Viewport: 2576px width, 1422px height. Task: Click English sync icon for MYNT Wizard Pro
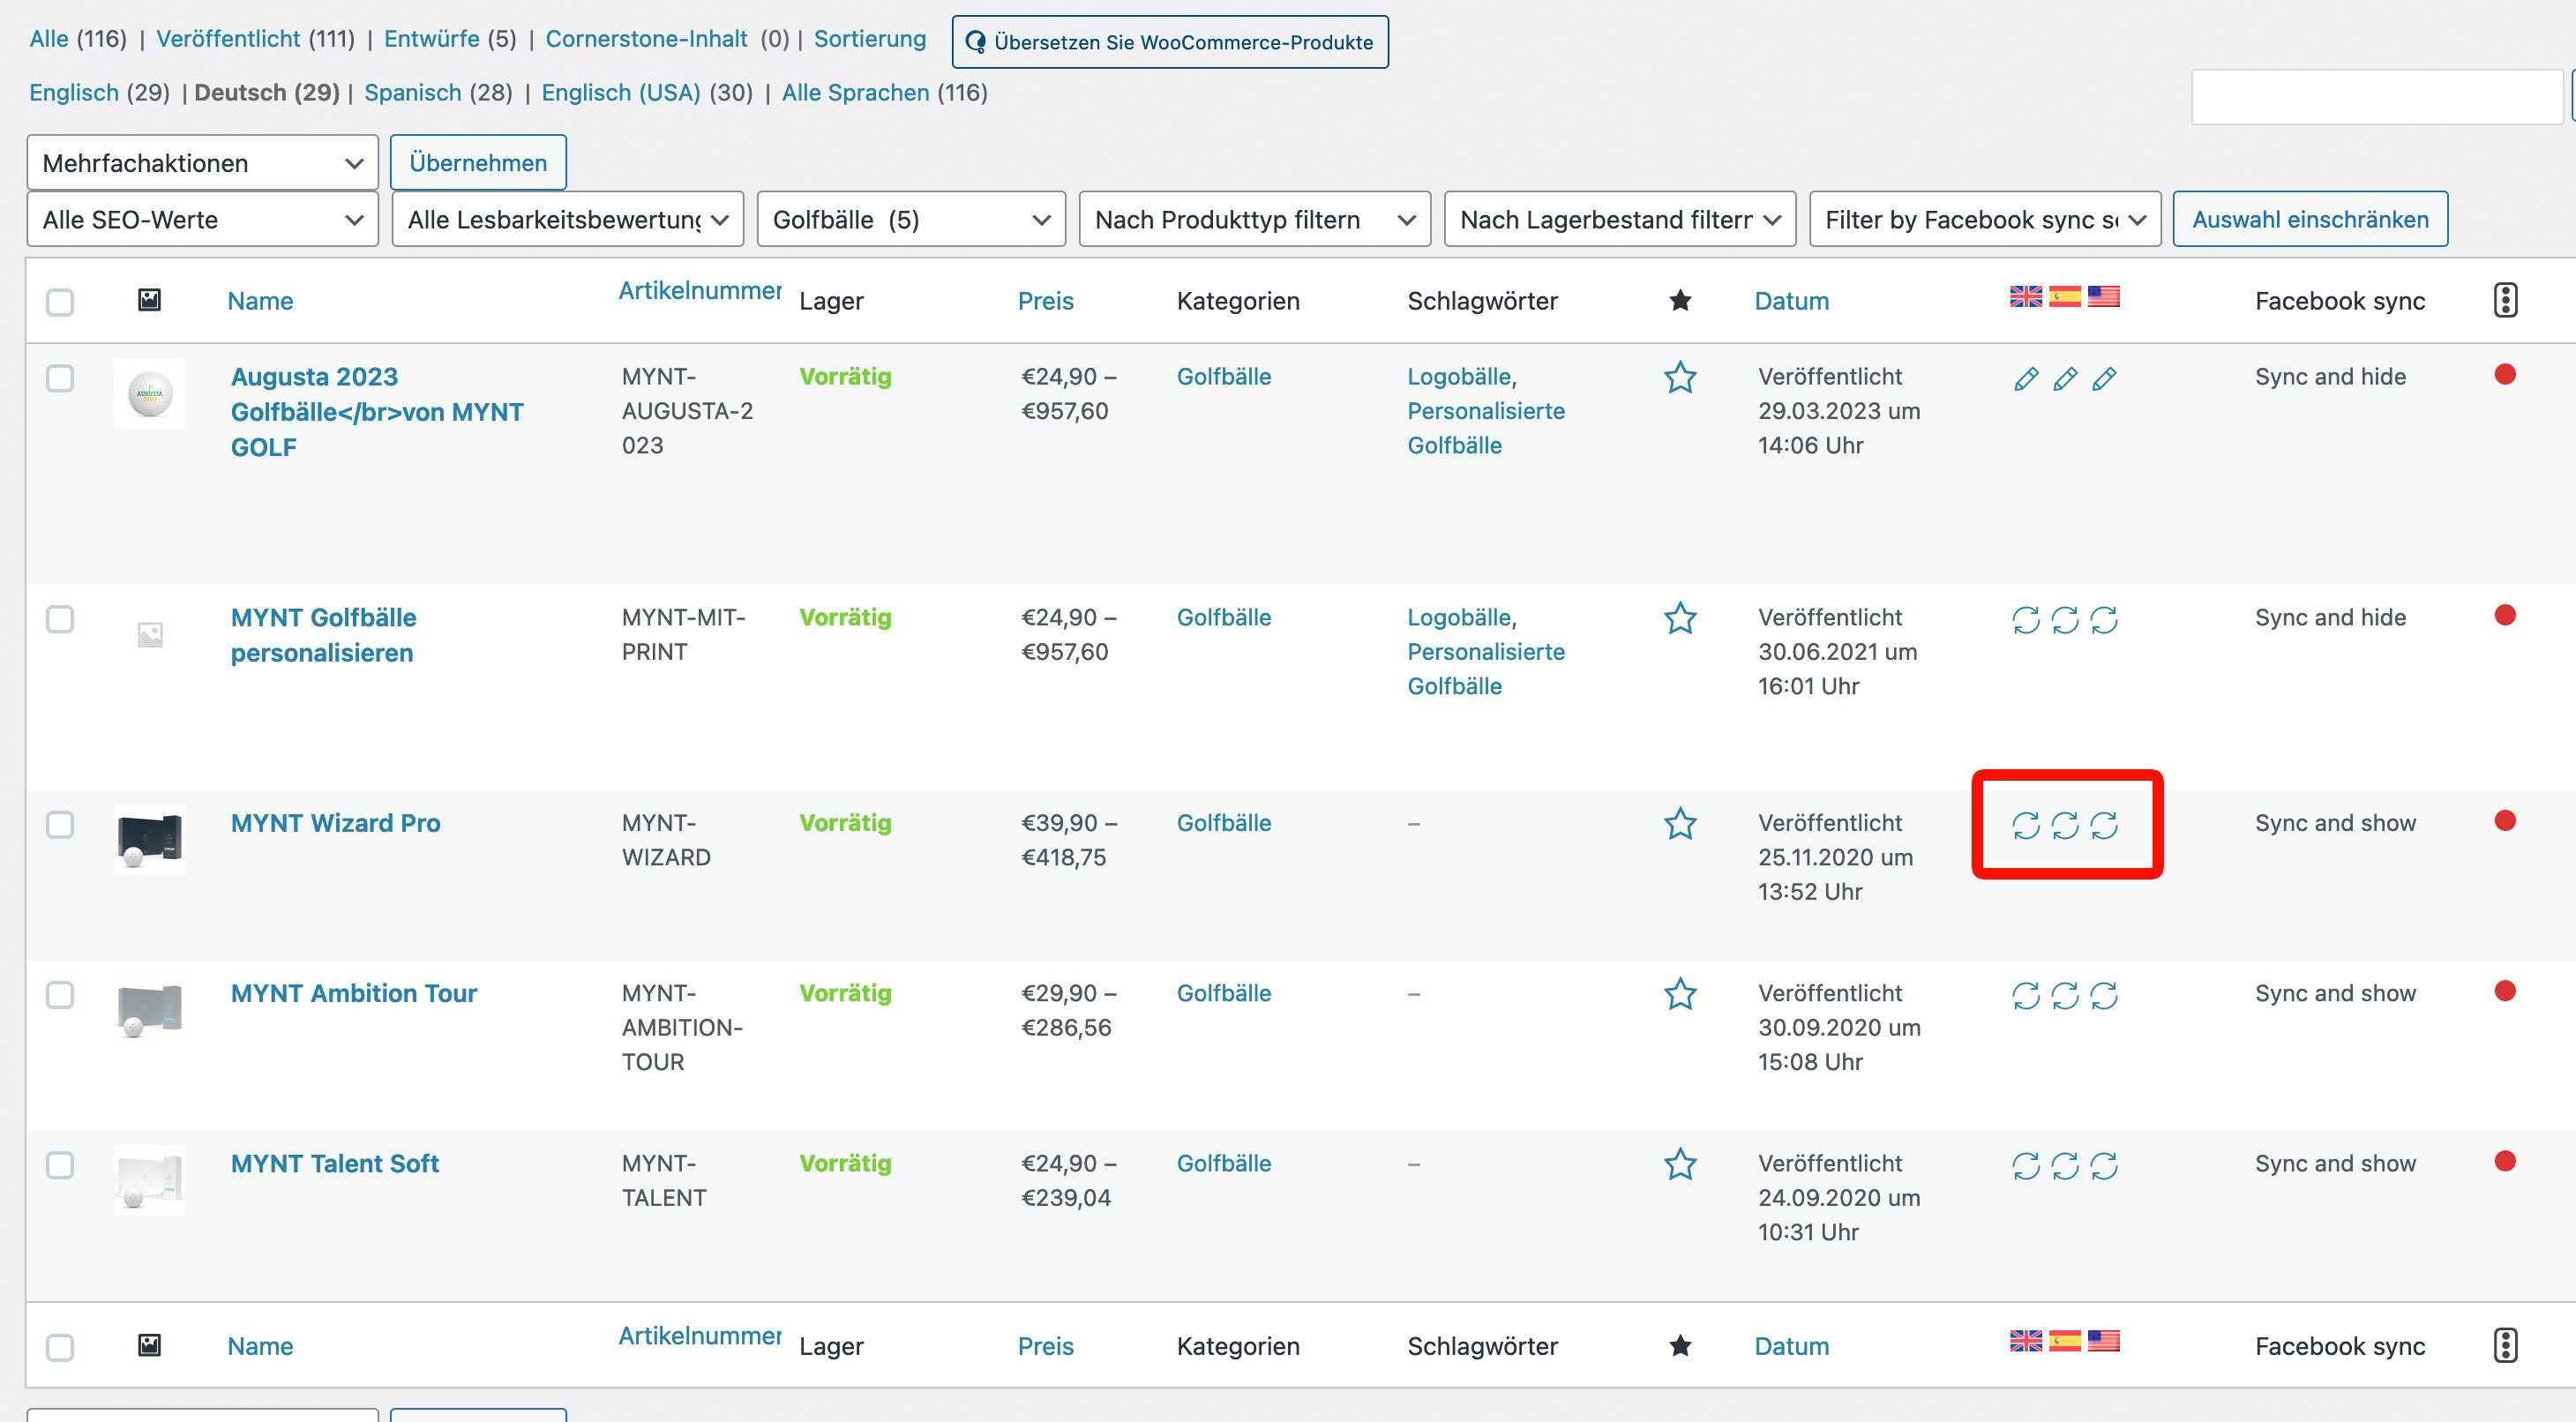point(2026,825)
